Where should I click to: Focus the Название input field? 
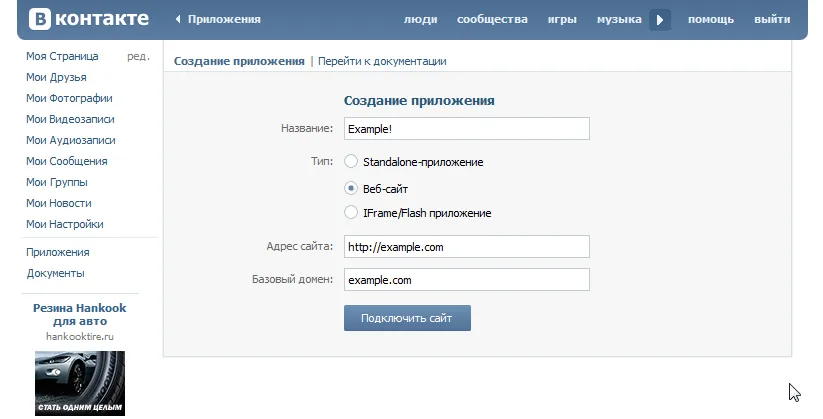point(467,129)
